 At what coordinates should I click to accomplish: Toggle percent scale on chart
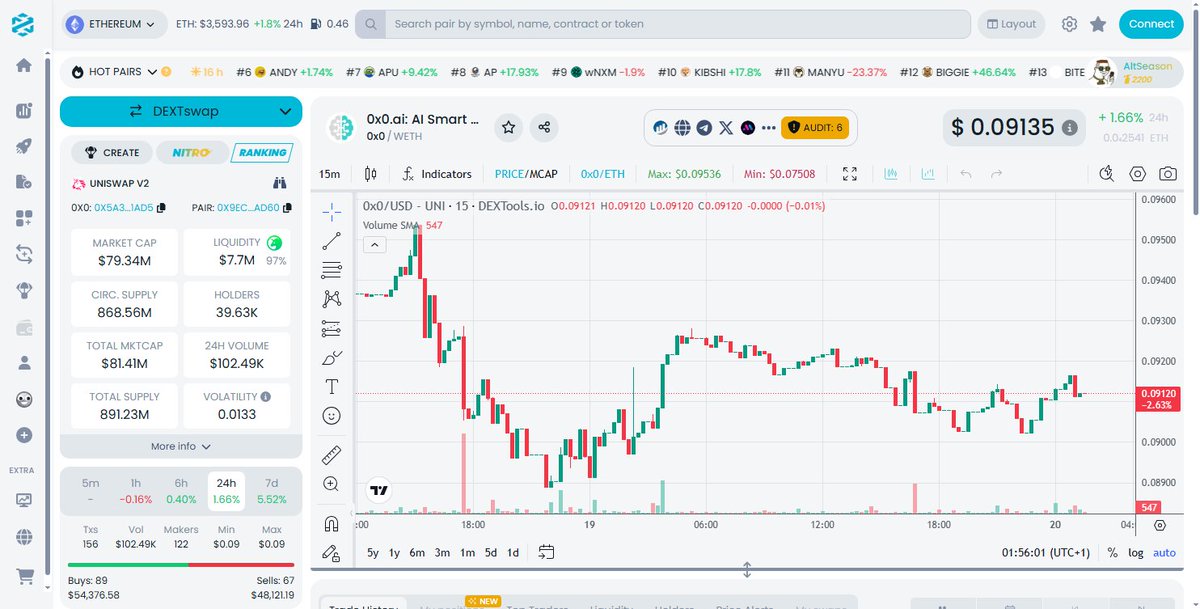click(x=1113, y=552)
